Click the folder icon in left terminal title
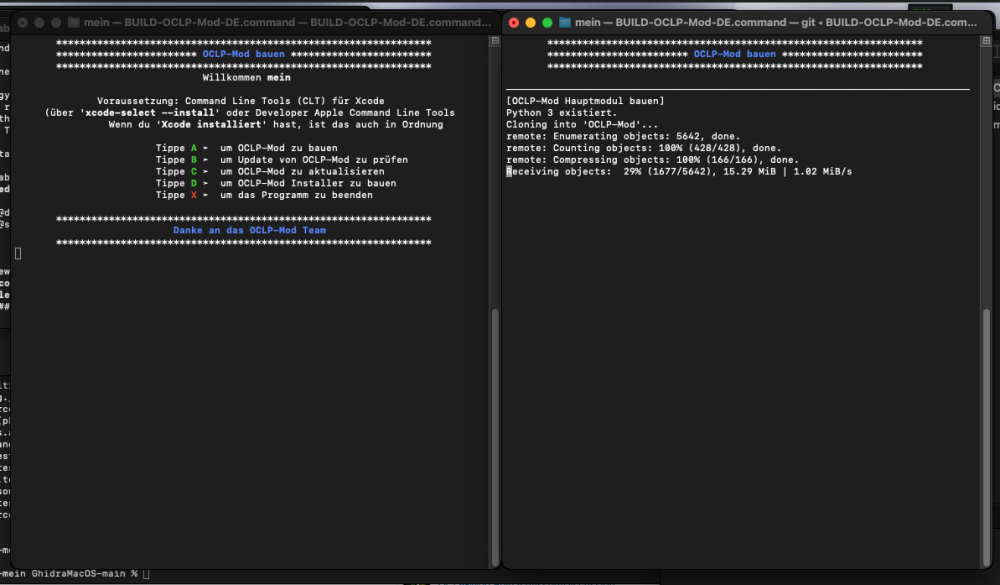Image resolution: width=1000 pixels, height=585 pixels. tap(73, 22)
